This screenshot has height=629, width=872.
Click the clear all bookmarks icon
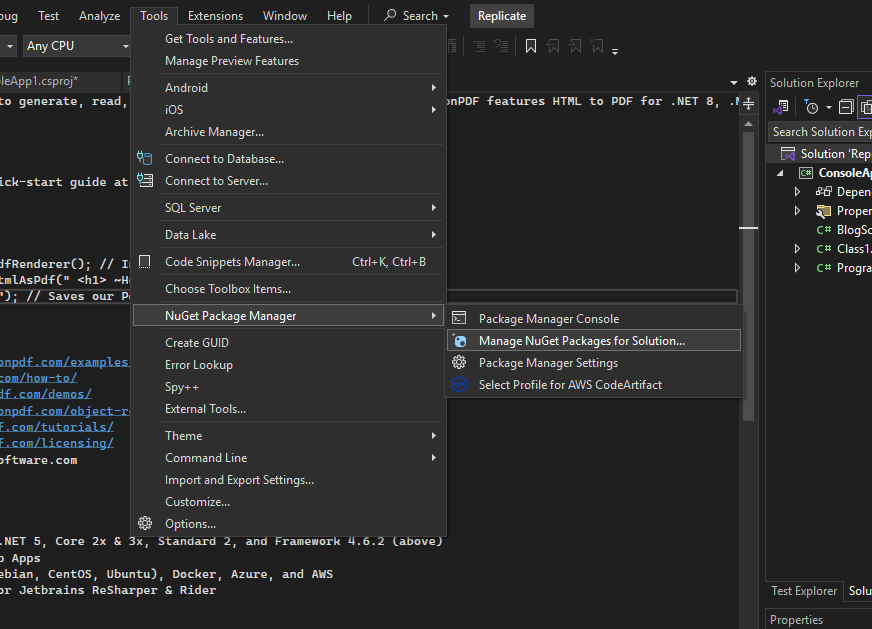597,46
